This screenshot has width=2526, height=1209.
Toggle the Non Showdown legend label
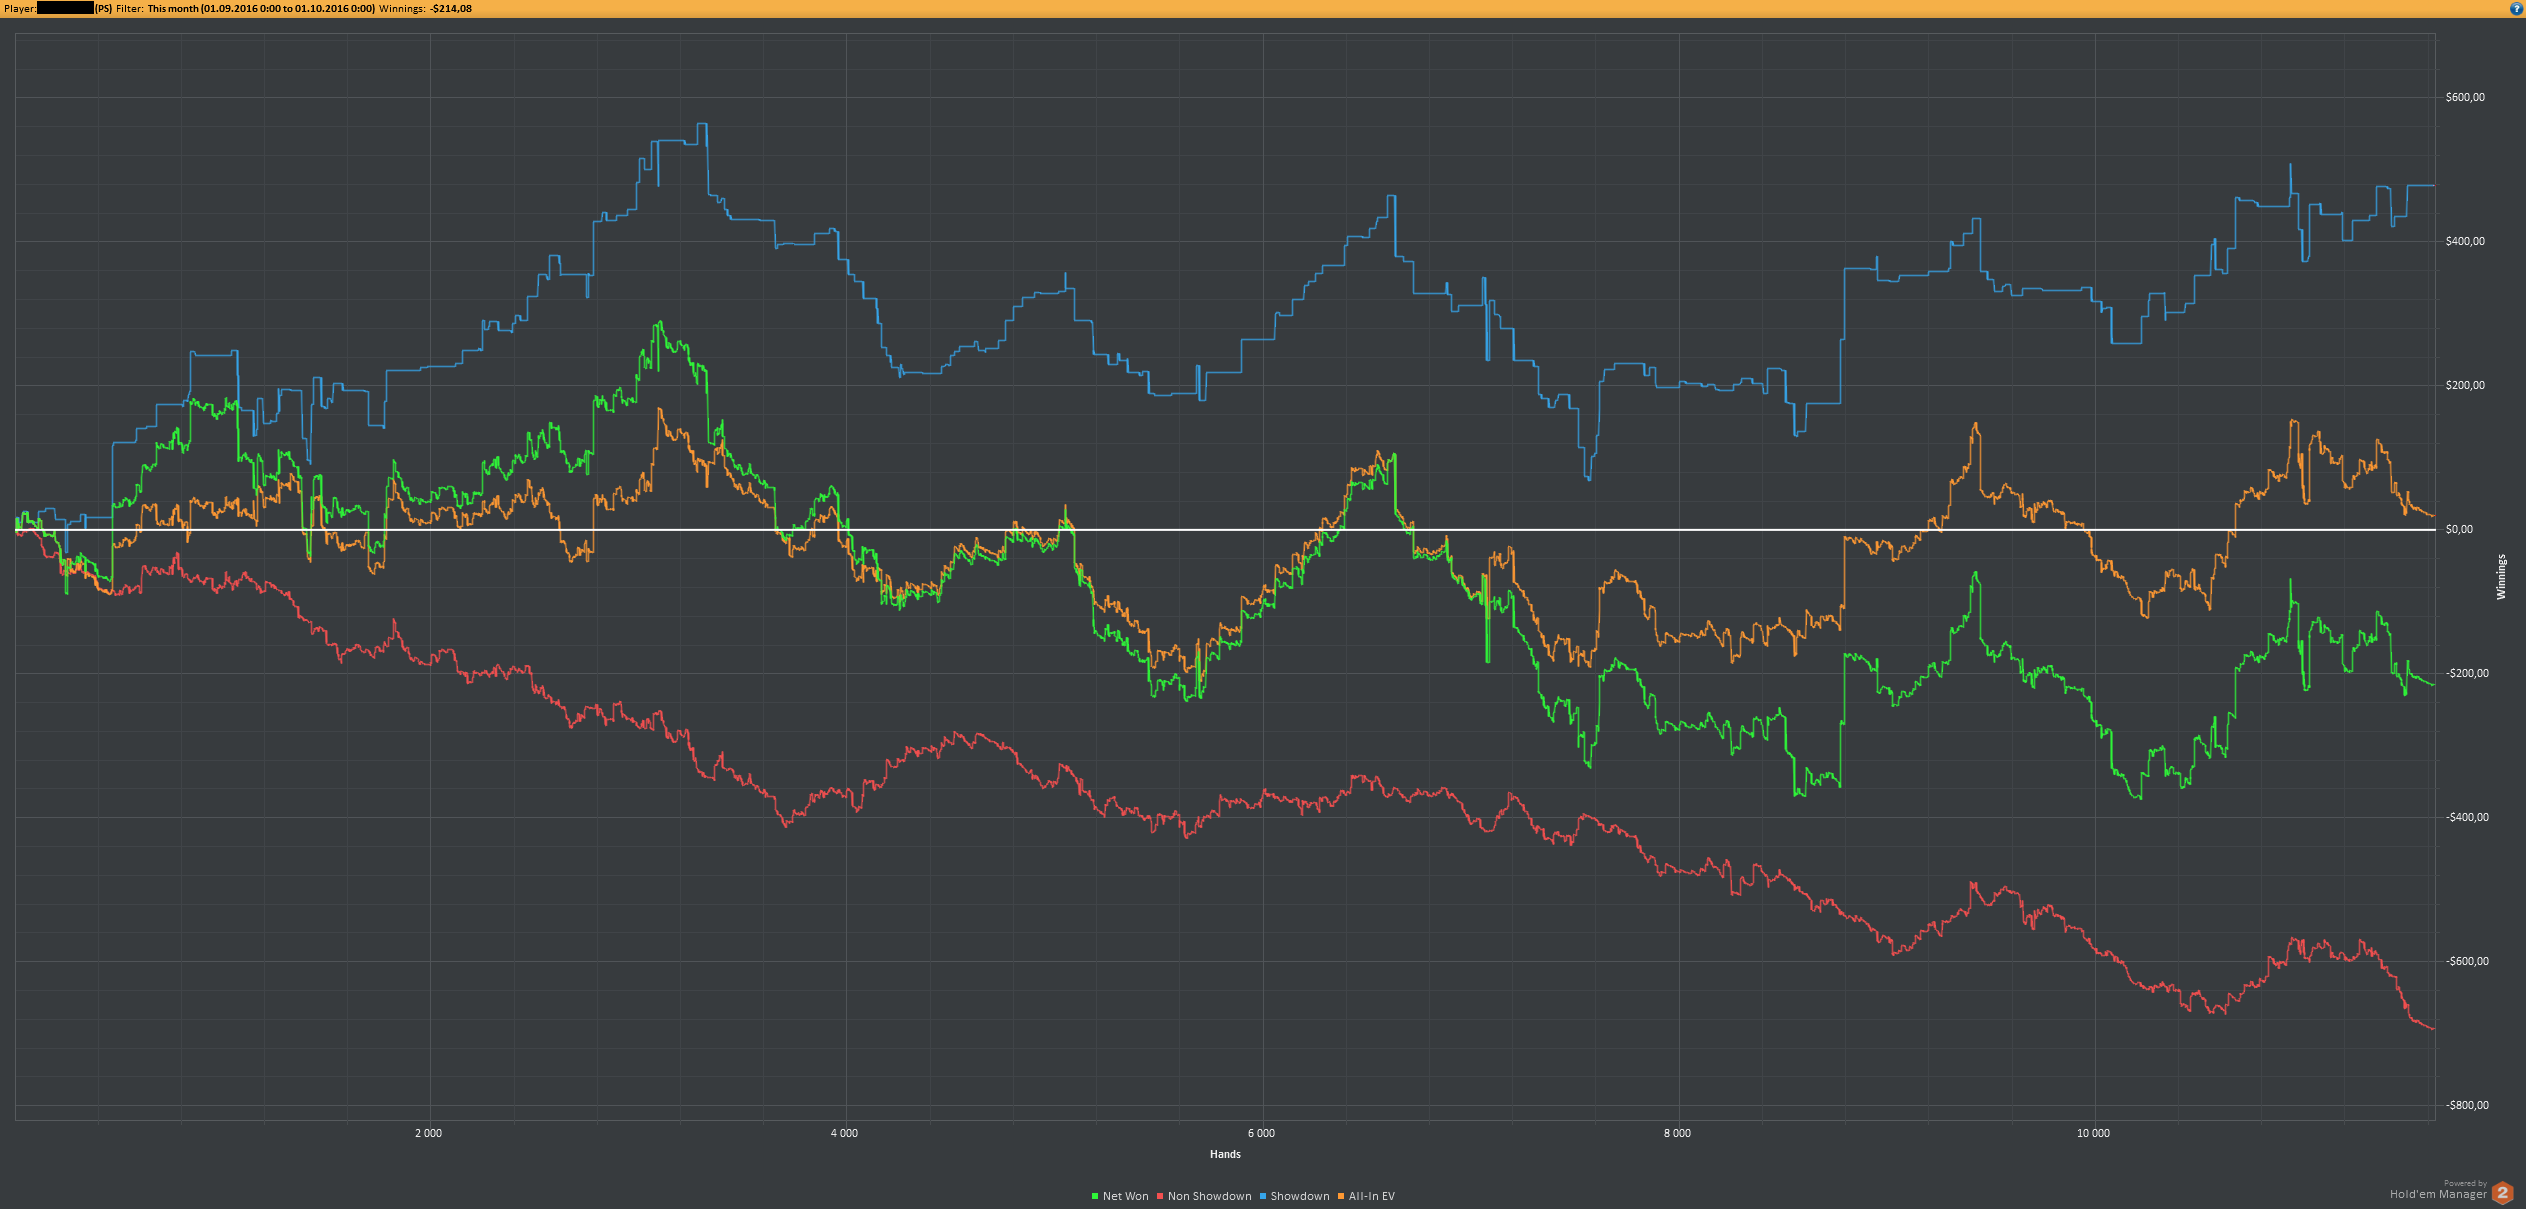(1209, 1196)
